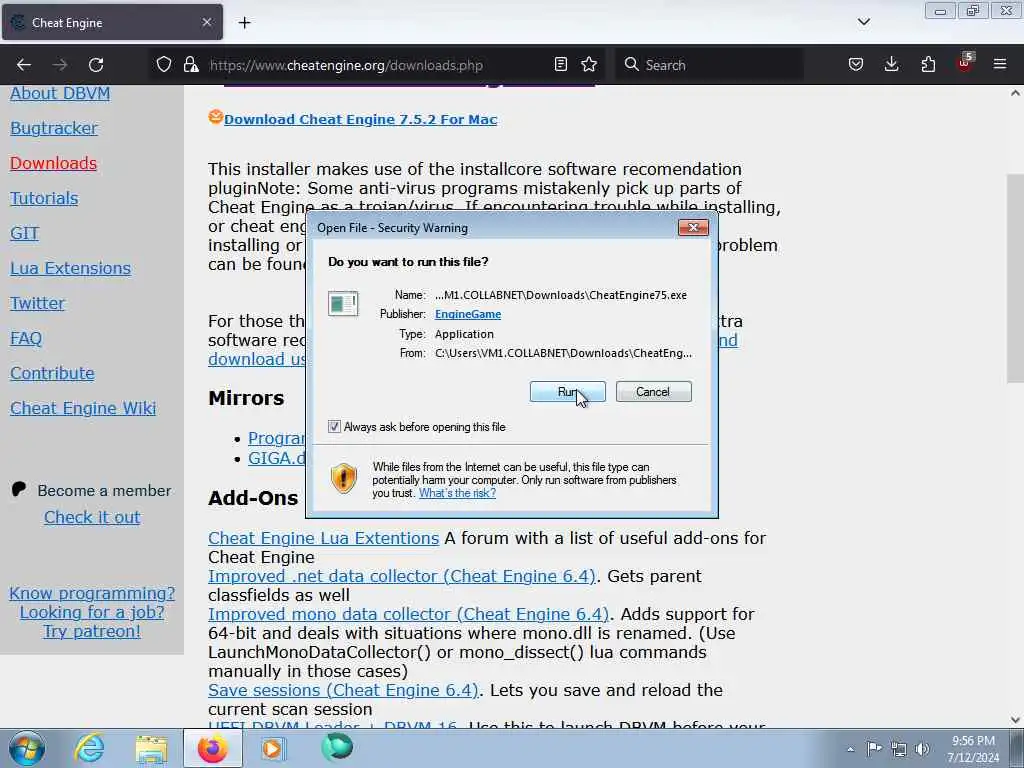
Task: Open the Contribute sidebar link
Action: [52, 374]
